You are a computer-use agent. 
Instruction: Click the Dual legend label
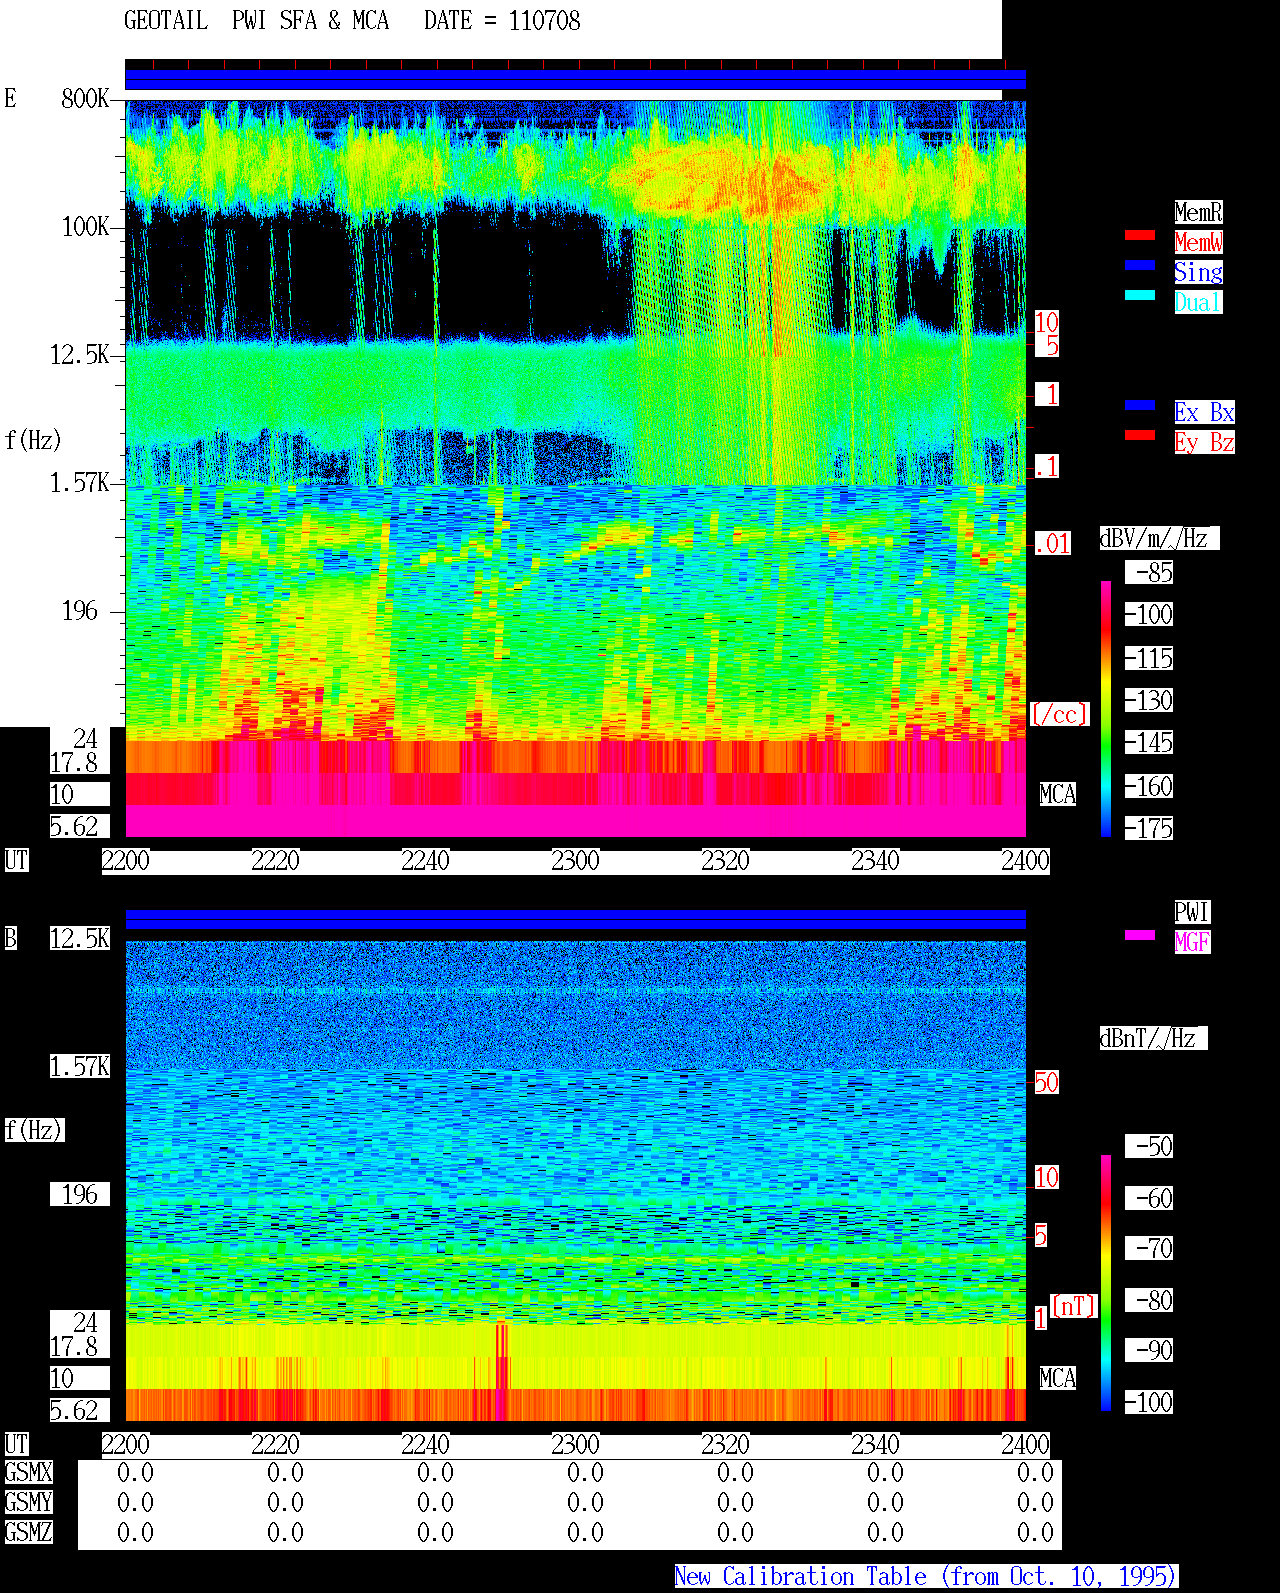pos(1198,302)
